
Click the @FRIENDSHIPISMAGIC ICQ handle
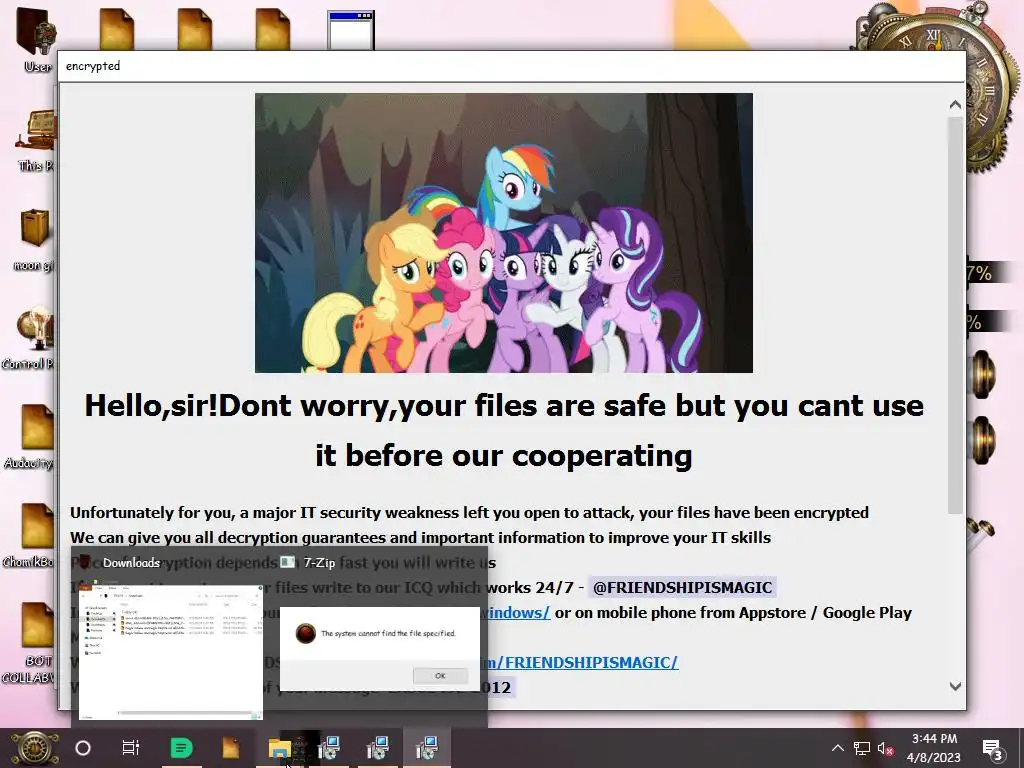[682, 588]
